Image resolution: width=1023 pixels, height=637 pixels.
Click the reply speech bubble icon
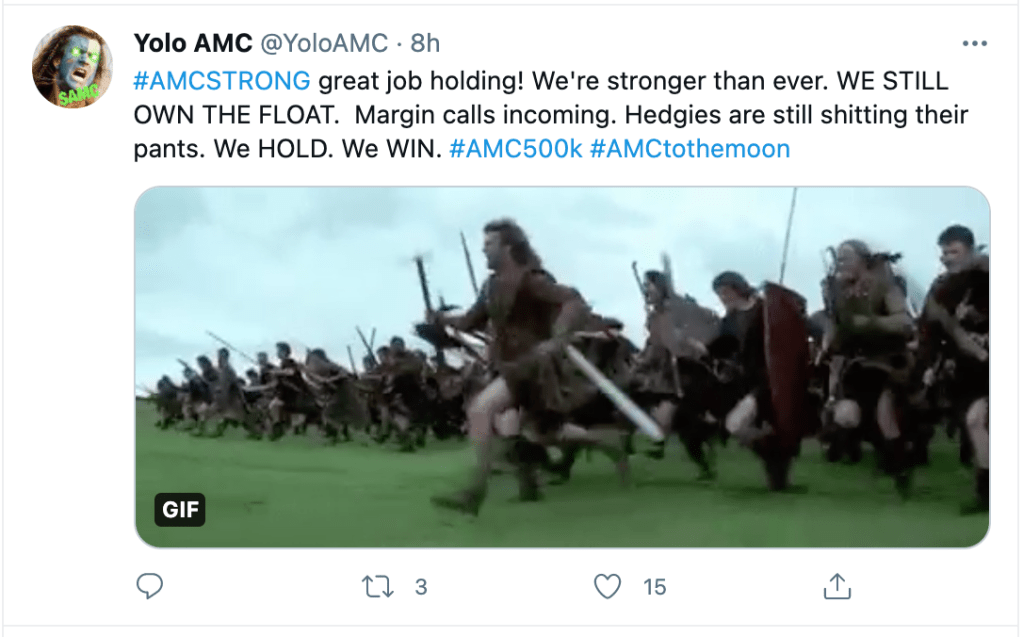pos(149,586)
